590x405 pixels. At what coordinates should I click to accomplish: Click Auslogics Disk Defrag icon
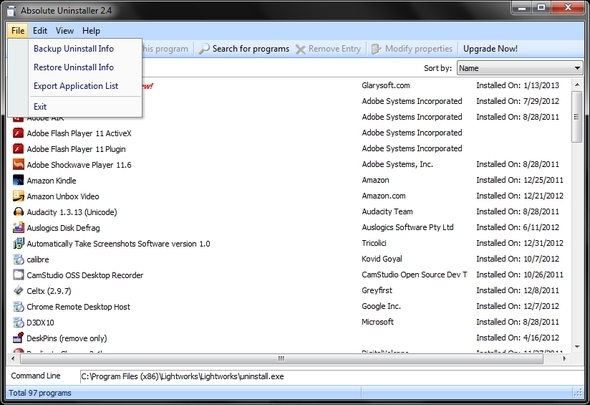click(x=18, y=228)
